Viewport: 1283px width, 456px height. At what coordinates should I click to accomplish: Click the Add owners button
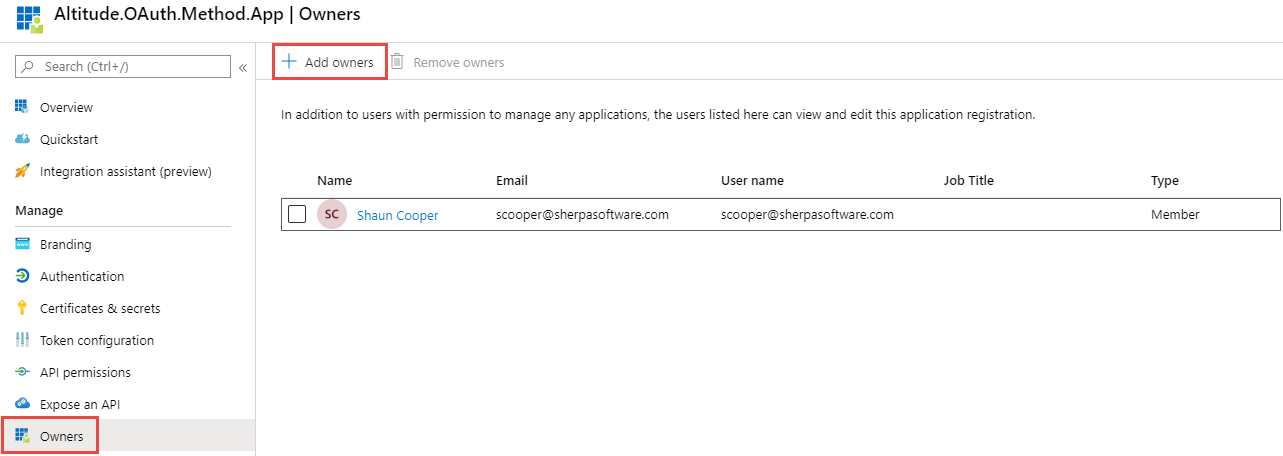[x=329, y=62]
